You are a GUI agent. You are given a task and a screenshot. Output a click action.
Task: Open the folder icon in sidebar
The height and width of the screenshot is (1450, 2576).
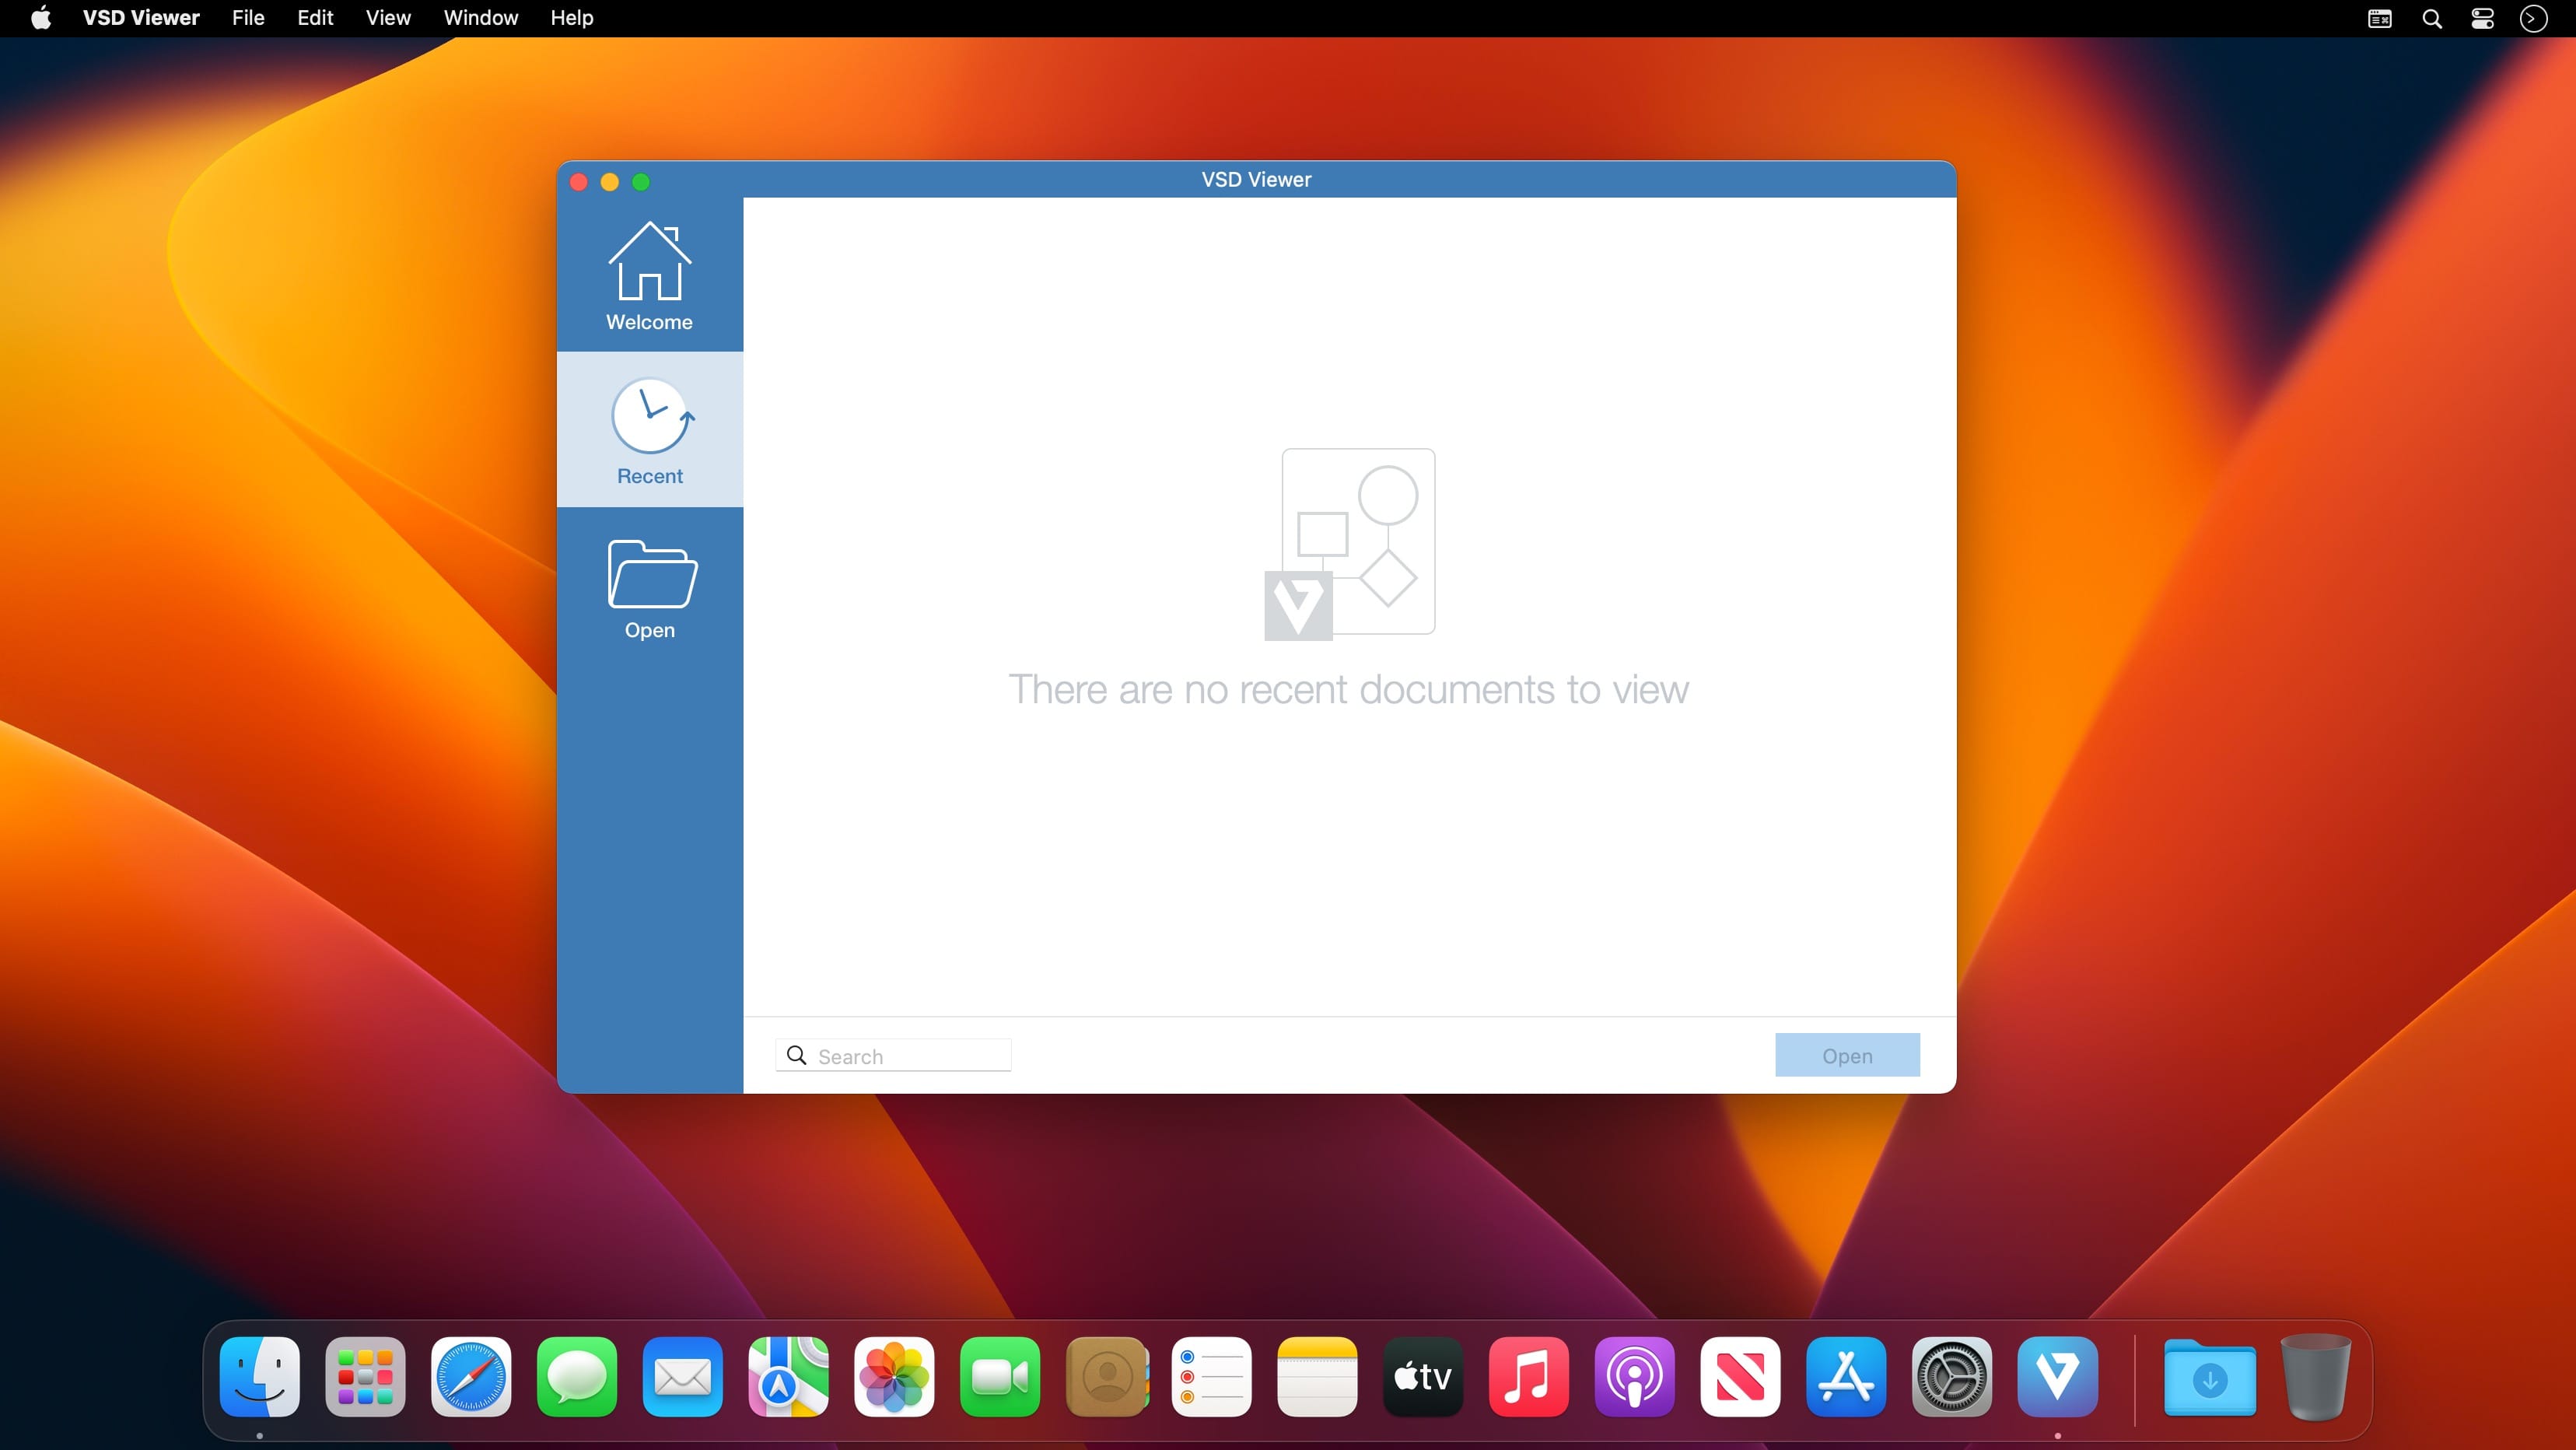click(652, 573)
